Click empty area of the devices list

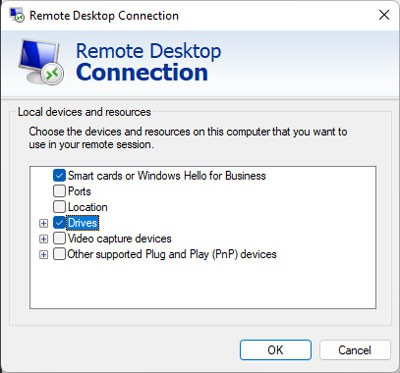tap(203, 285)
